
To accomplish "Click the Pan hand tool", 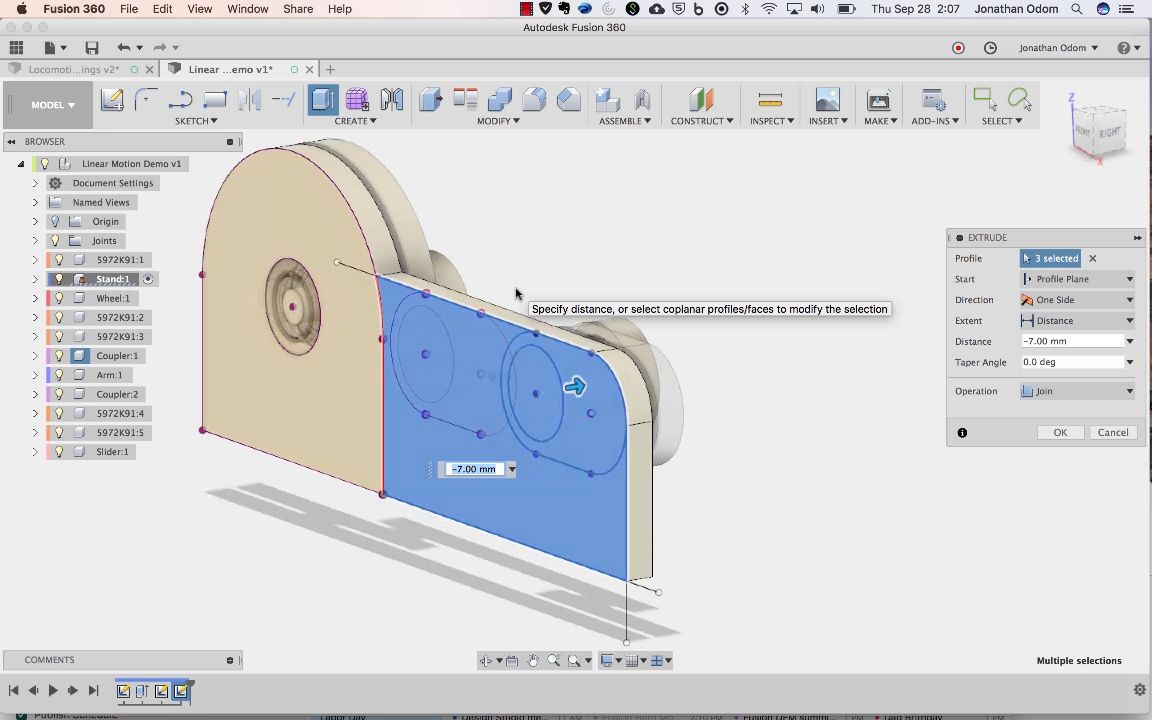I will click(x=533, y=660).
